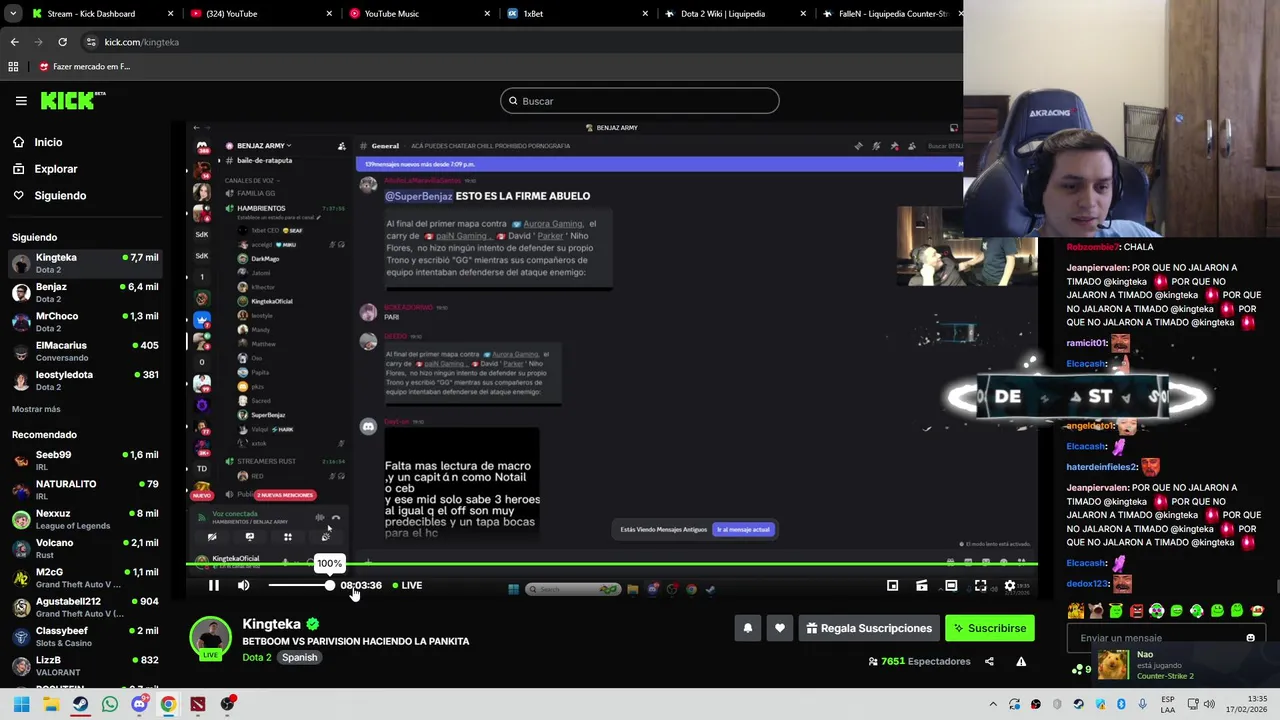Open Explorar in the sidebar
Screen dimensions: 1280x720
tap(56, 169)
